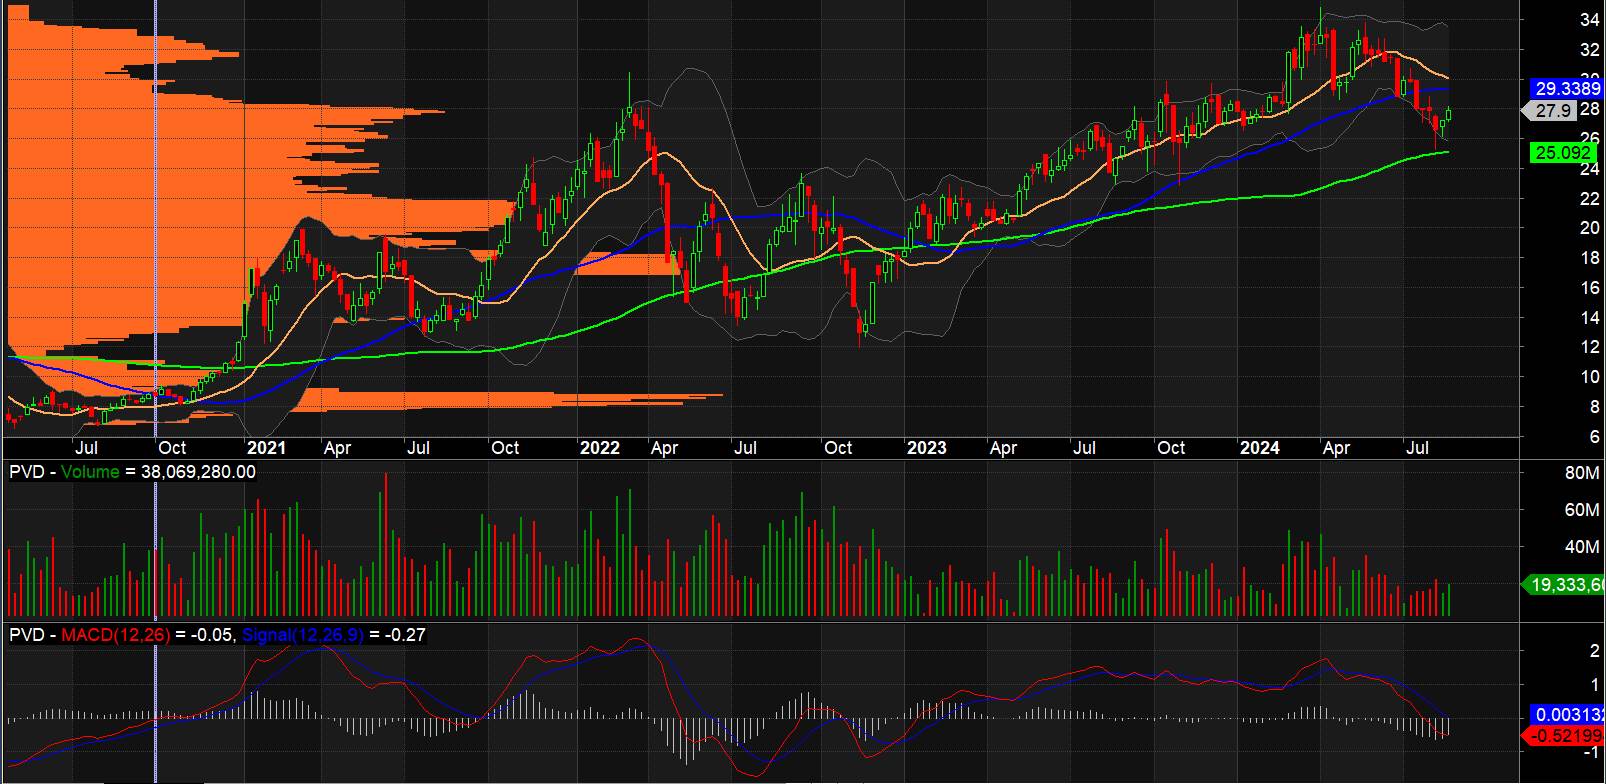Click the 60M volume axis label
1606x784 pixels.
pos(1581,510)
